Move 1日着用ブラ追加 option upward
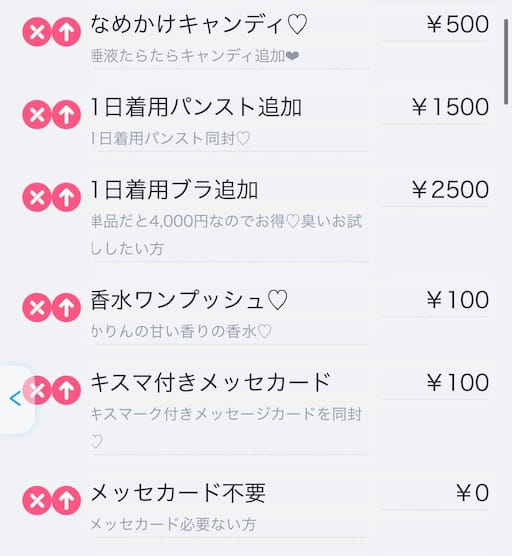Viewport: 512px width, 556px height. click(x=66, y=197)
